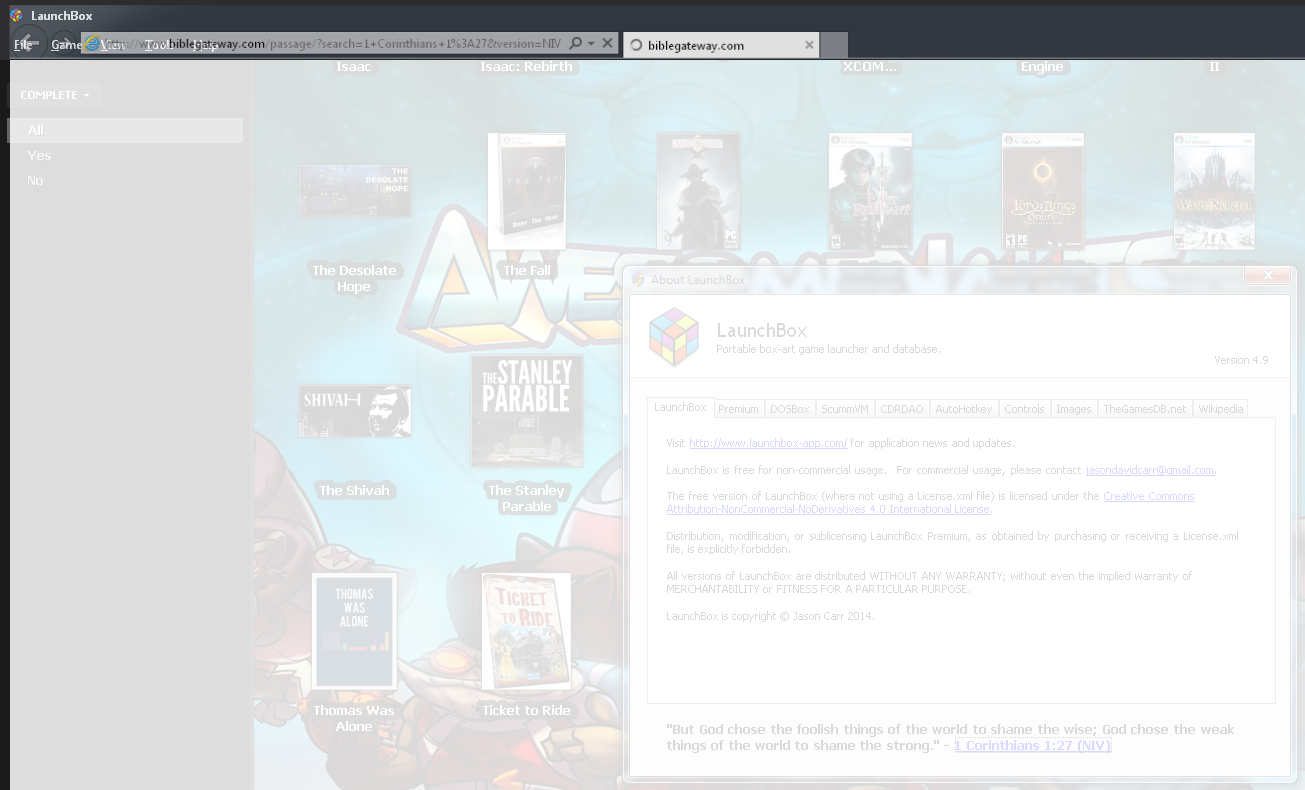
Task: Switch to the Premium tab
Action: coord(738,409)
